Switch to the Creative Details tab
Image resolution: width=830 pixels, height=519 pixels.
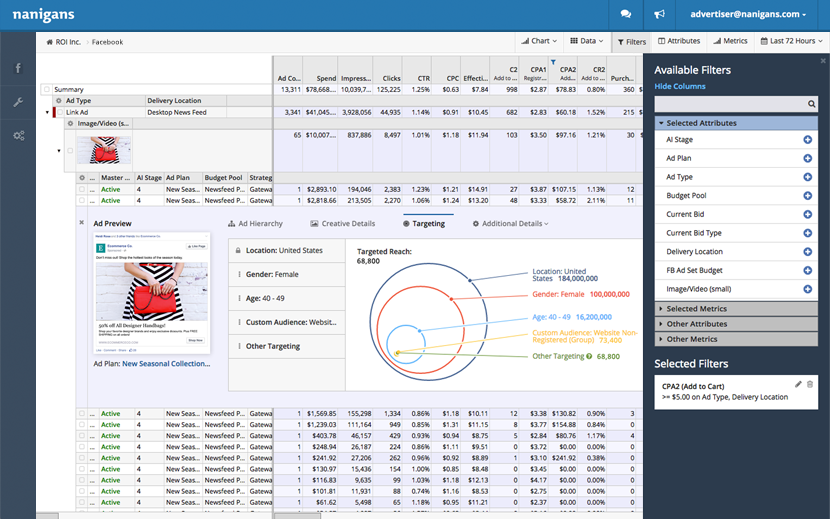pos(343,224)
